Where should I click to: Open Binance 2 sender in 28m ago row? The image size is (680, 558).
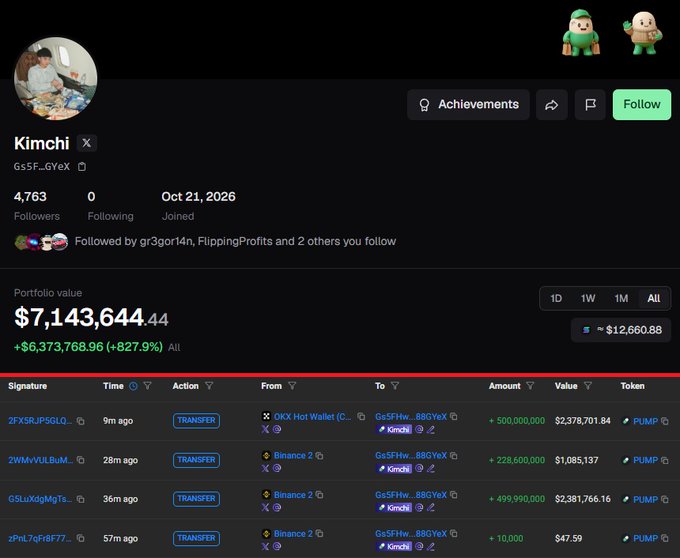click(293, 456)
